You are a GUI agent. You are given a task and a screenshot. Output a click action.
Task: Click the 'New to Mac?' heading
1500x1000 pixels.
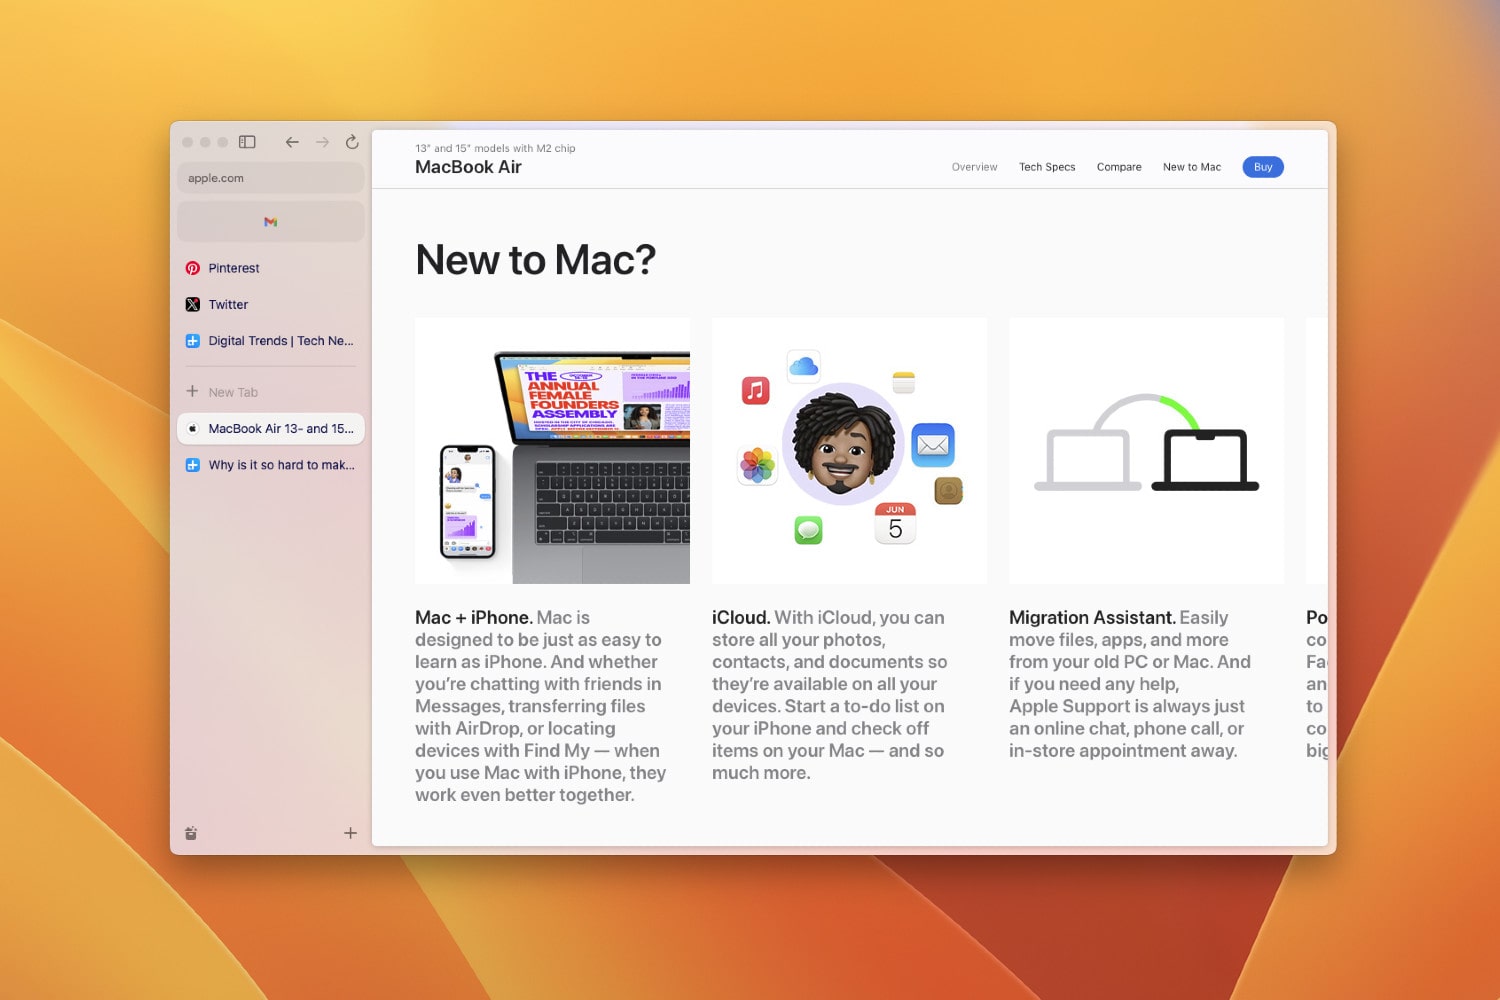coord(536,260)
